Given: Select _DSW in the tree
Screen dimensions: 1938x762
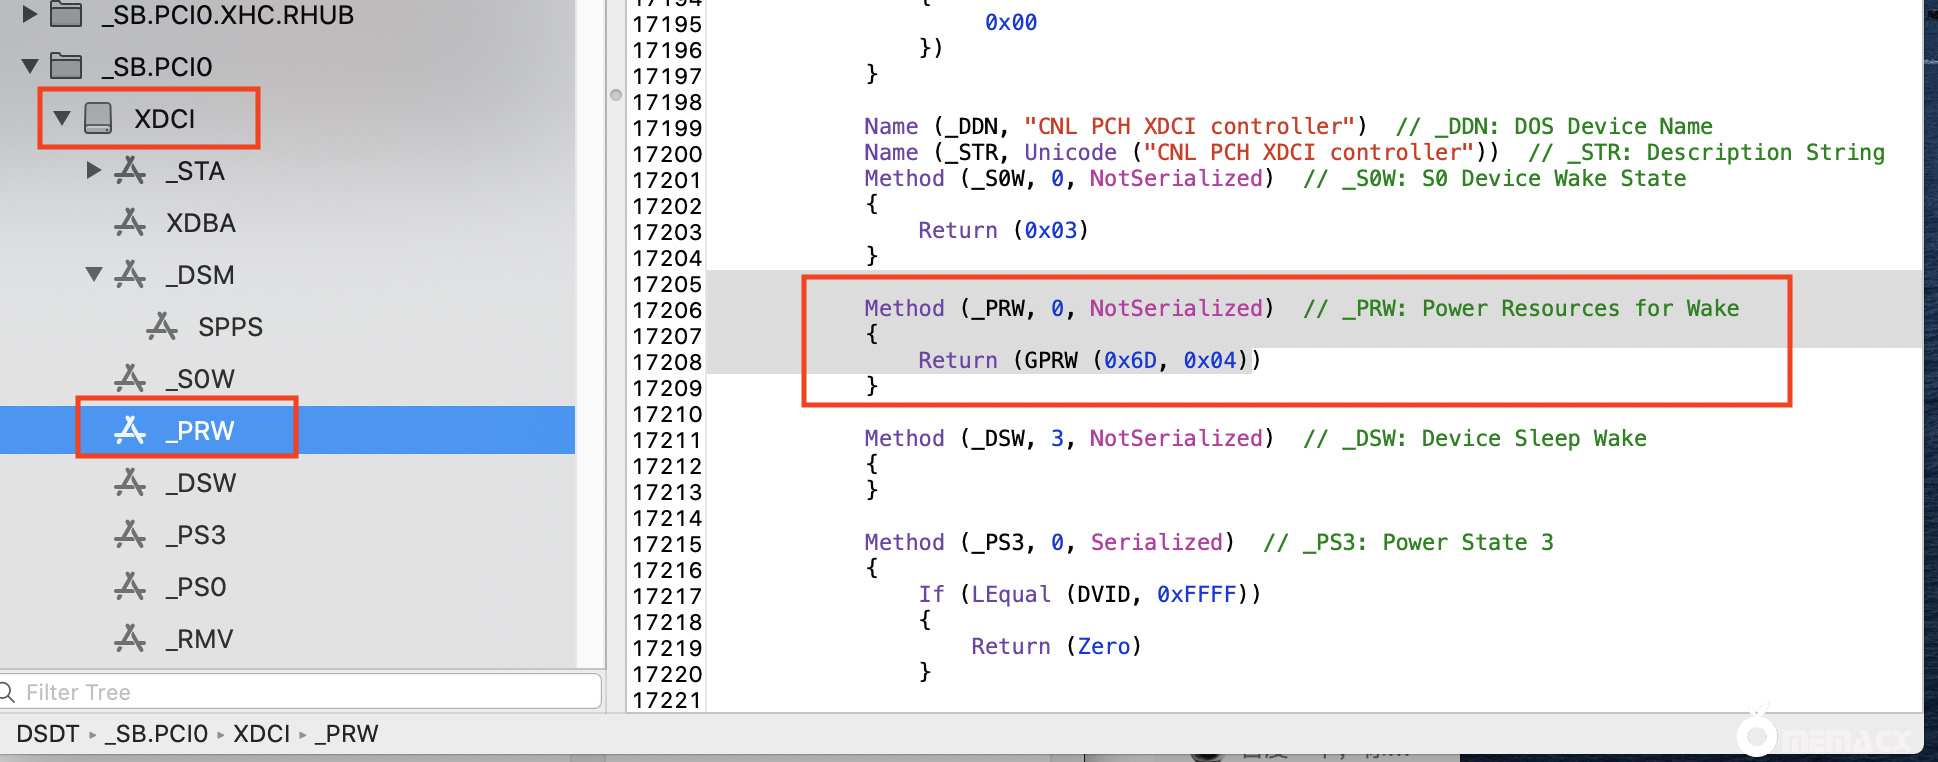Looking at the screenshot, I should coord(200,483).
